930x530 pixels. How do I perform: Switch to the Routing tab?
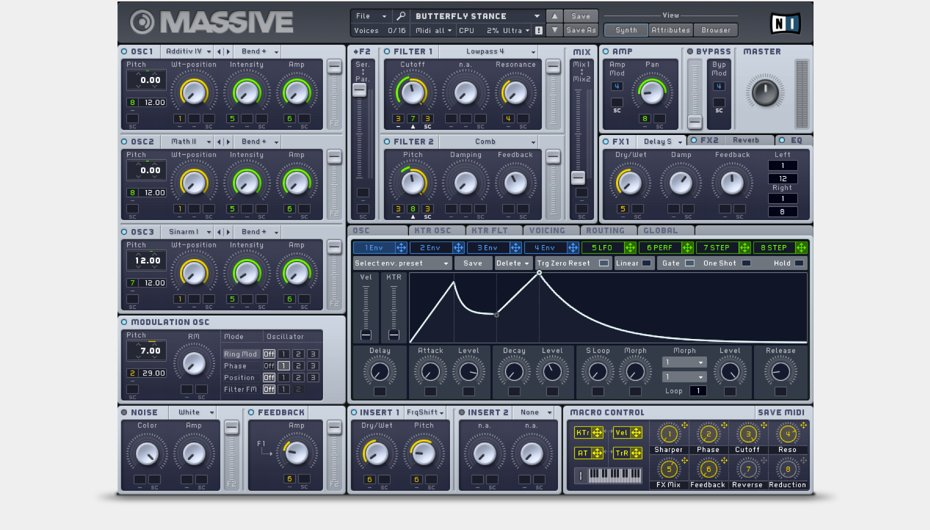604,230
